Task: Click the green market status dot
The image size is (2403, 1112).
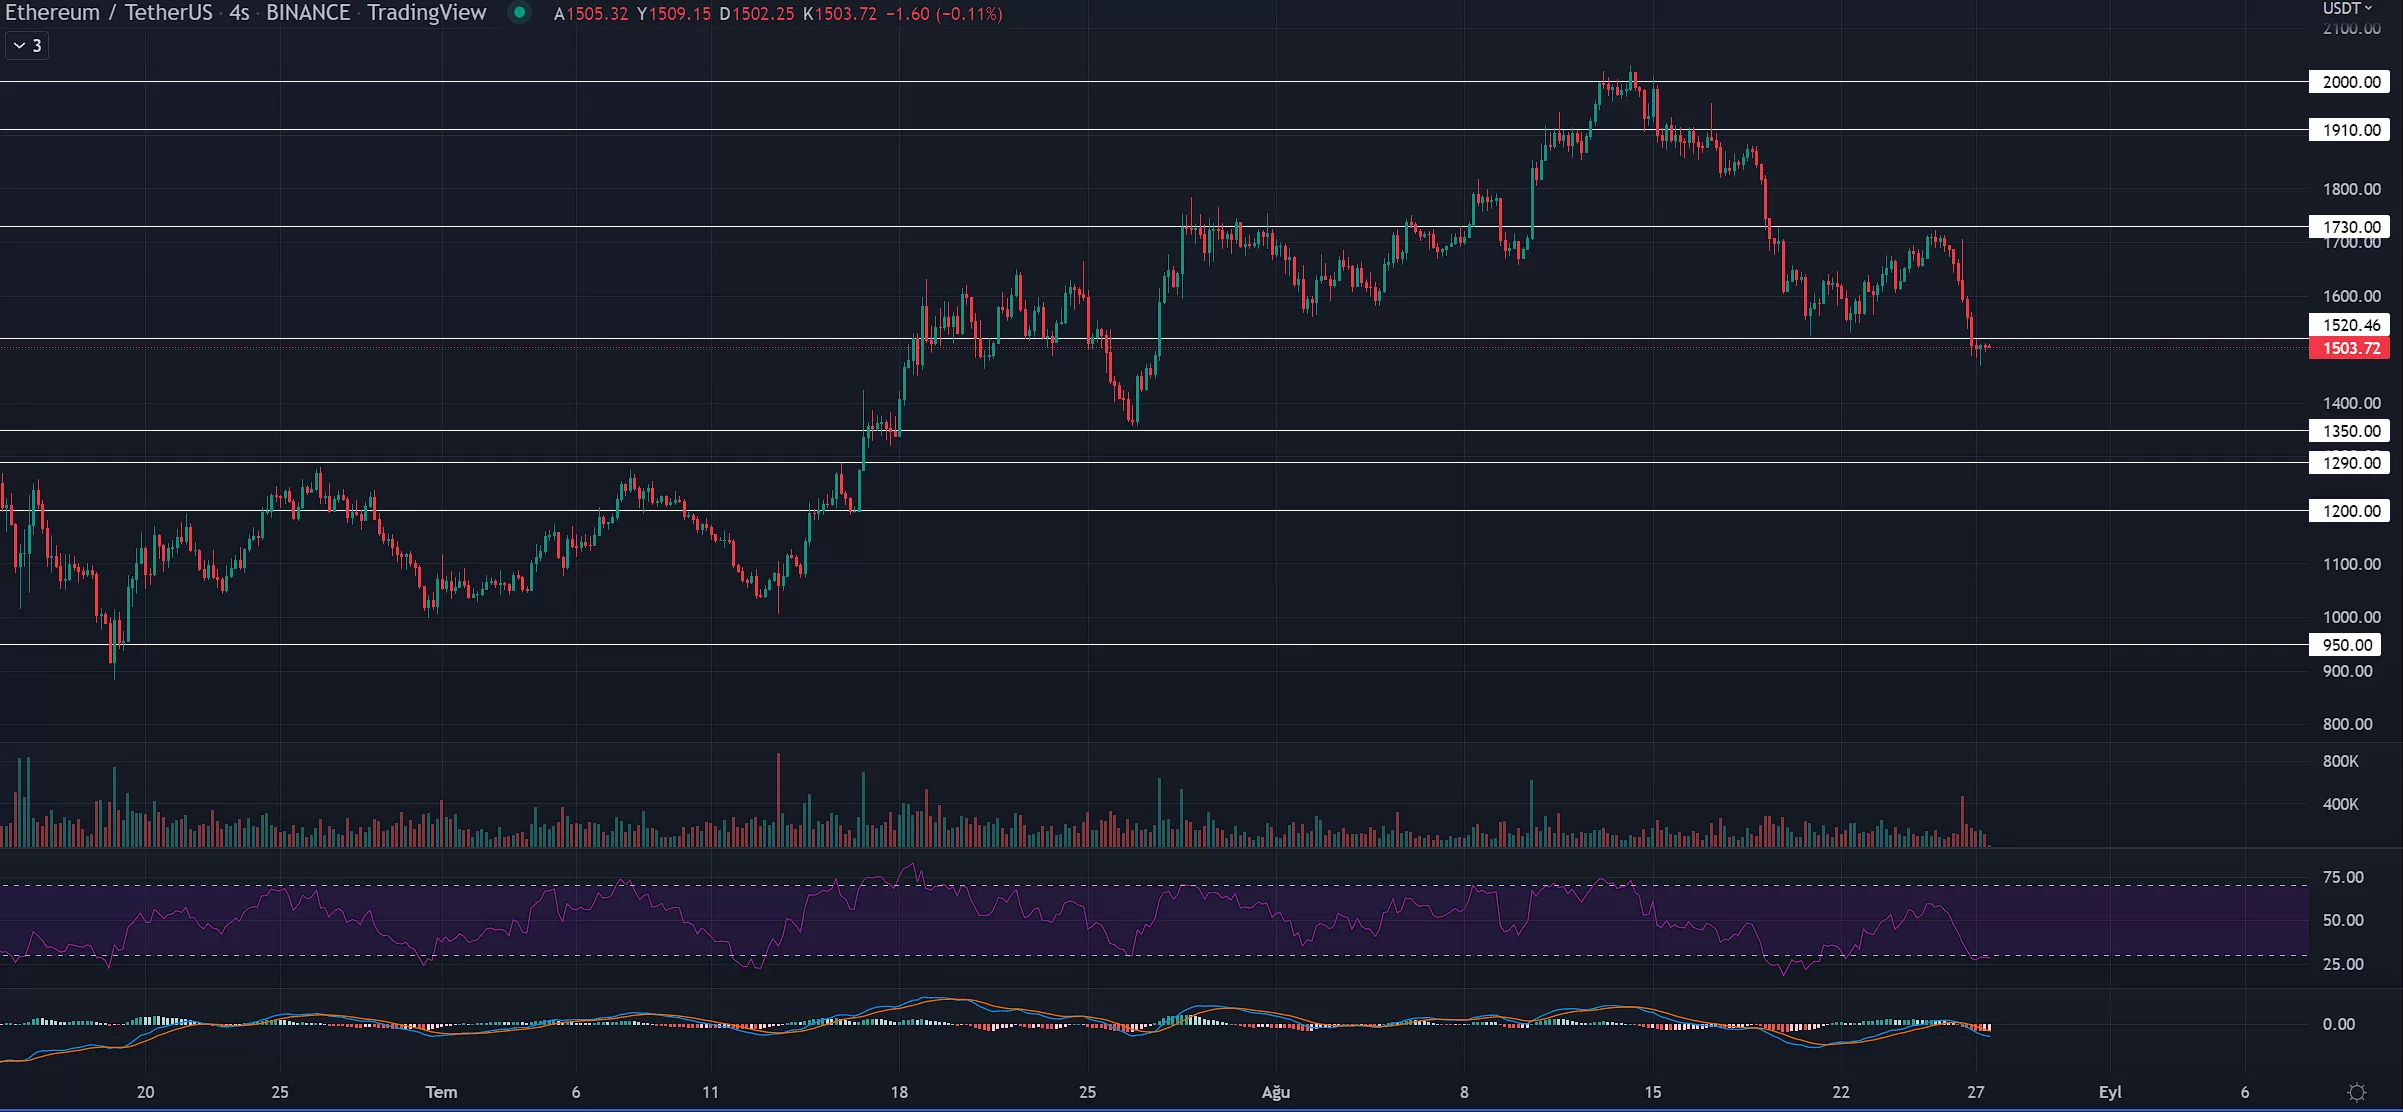Action: coord(519,13)
